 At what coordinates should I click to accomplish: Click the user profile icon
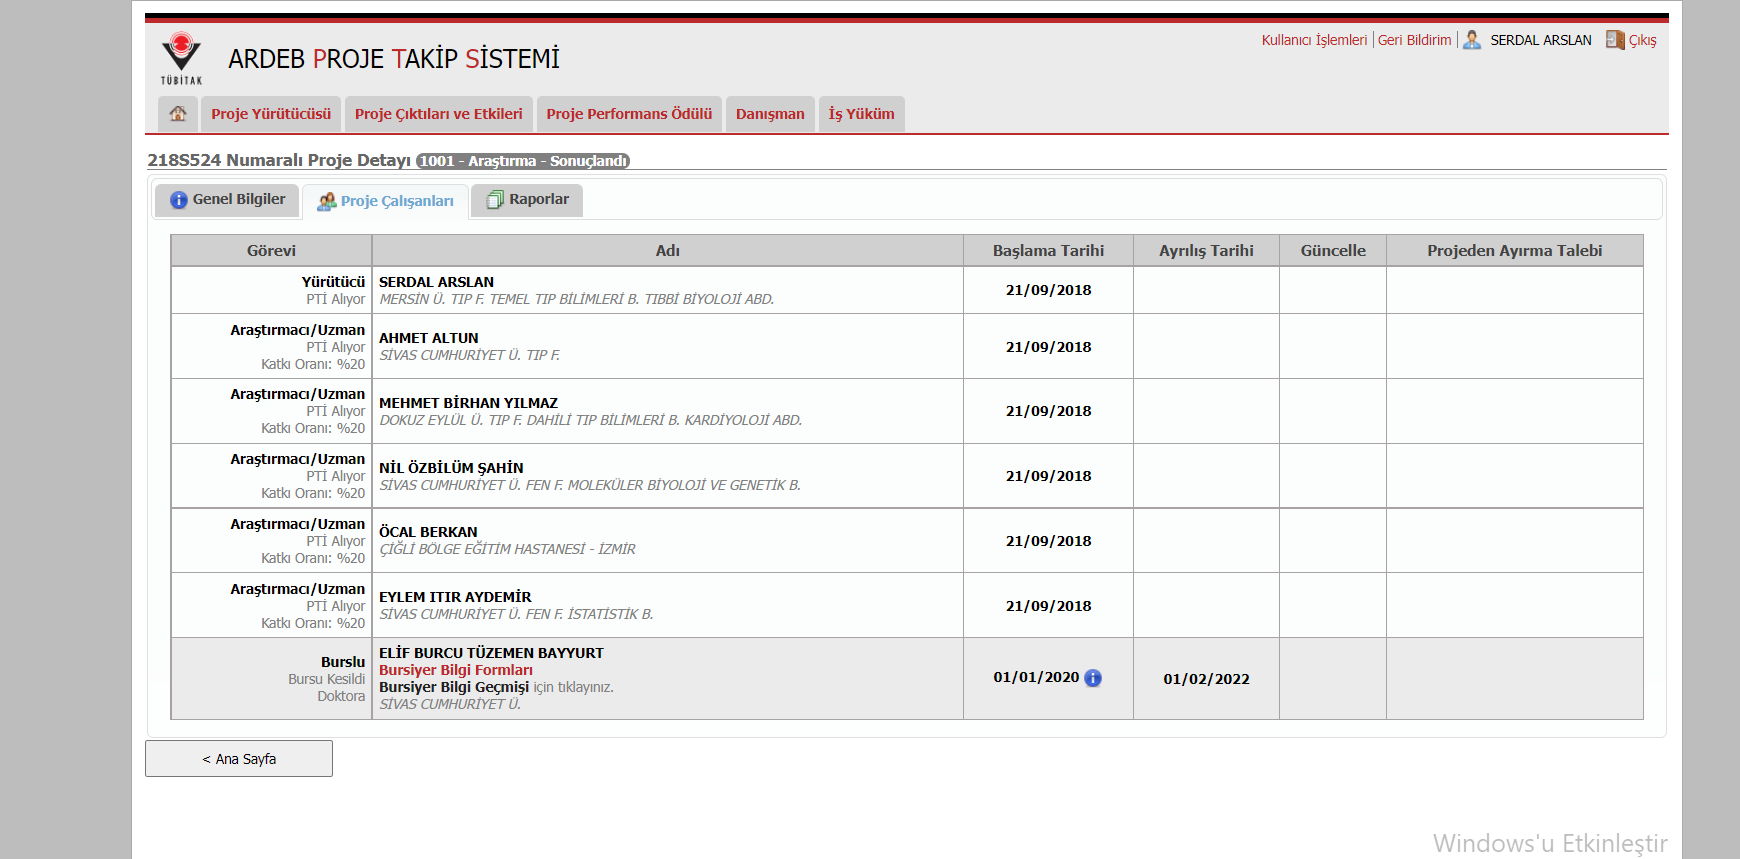[1472, 40]
